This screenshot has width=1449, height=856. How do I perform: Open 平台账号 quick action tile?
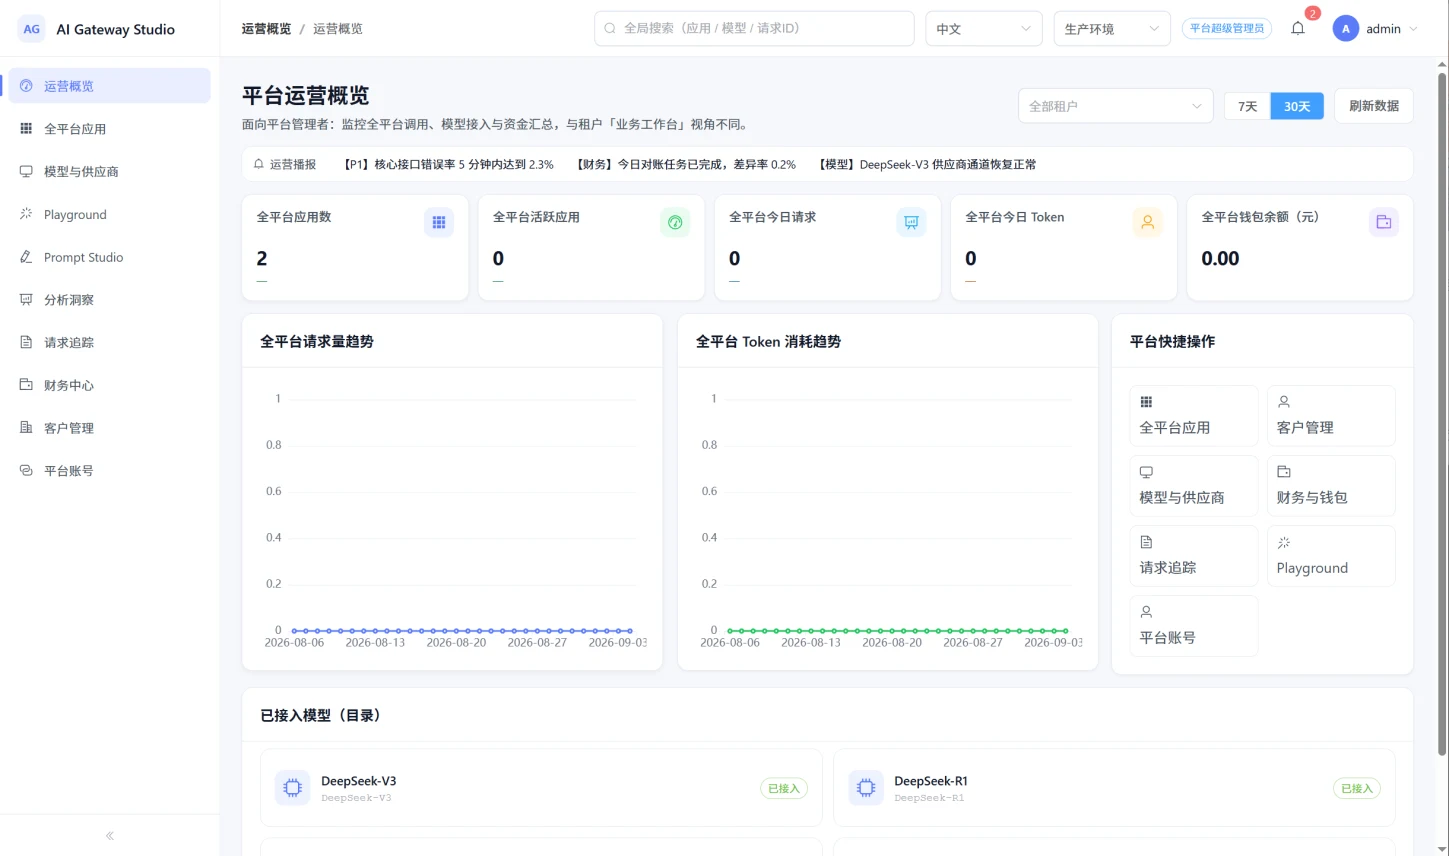1194,626
